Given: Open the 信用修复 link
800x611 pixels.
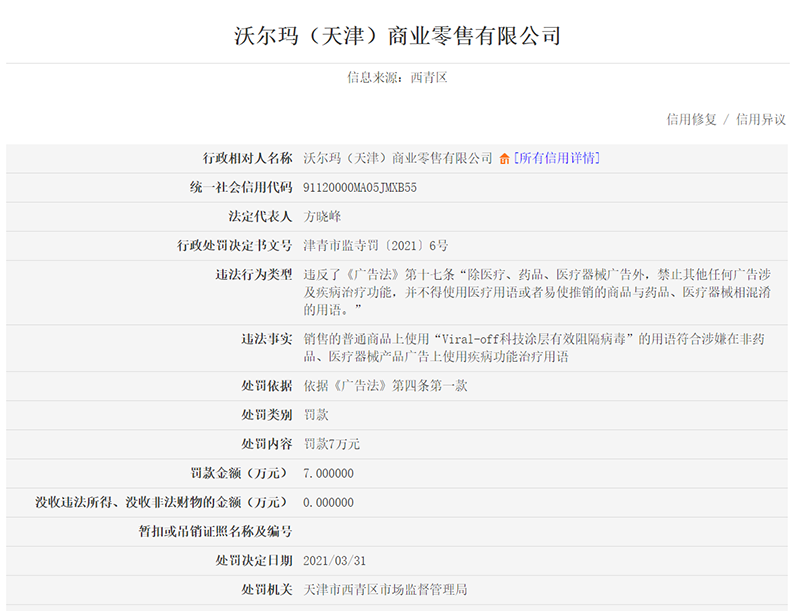Looking at the screenshot, I should point(691,119).
